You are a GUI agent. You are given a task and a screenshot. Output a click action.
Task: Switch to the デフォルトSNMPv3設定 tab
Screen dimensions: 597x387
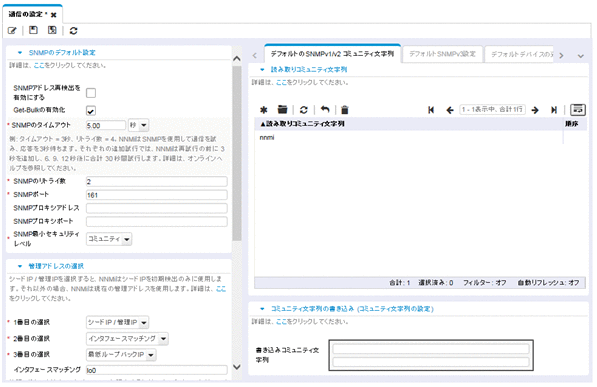442,54
